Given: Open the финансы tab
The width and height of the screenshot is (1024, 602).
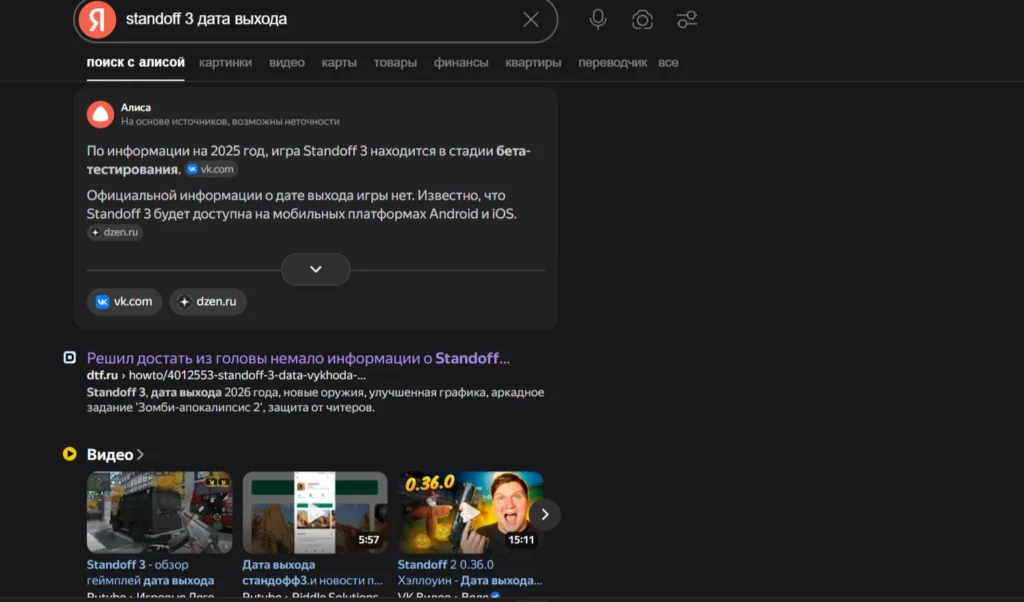Looking at the screenshot, I should tap(461, 62).
